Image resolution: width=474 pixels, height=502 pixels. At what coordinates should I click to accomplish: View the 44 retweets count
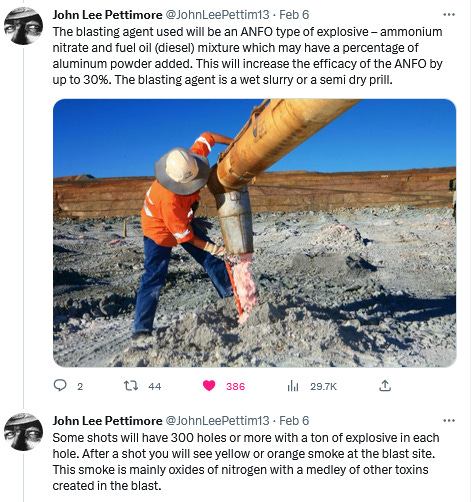tap(155, 387)
